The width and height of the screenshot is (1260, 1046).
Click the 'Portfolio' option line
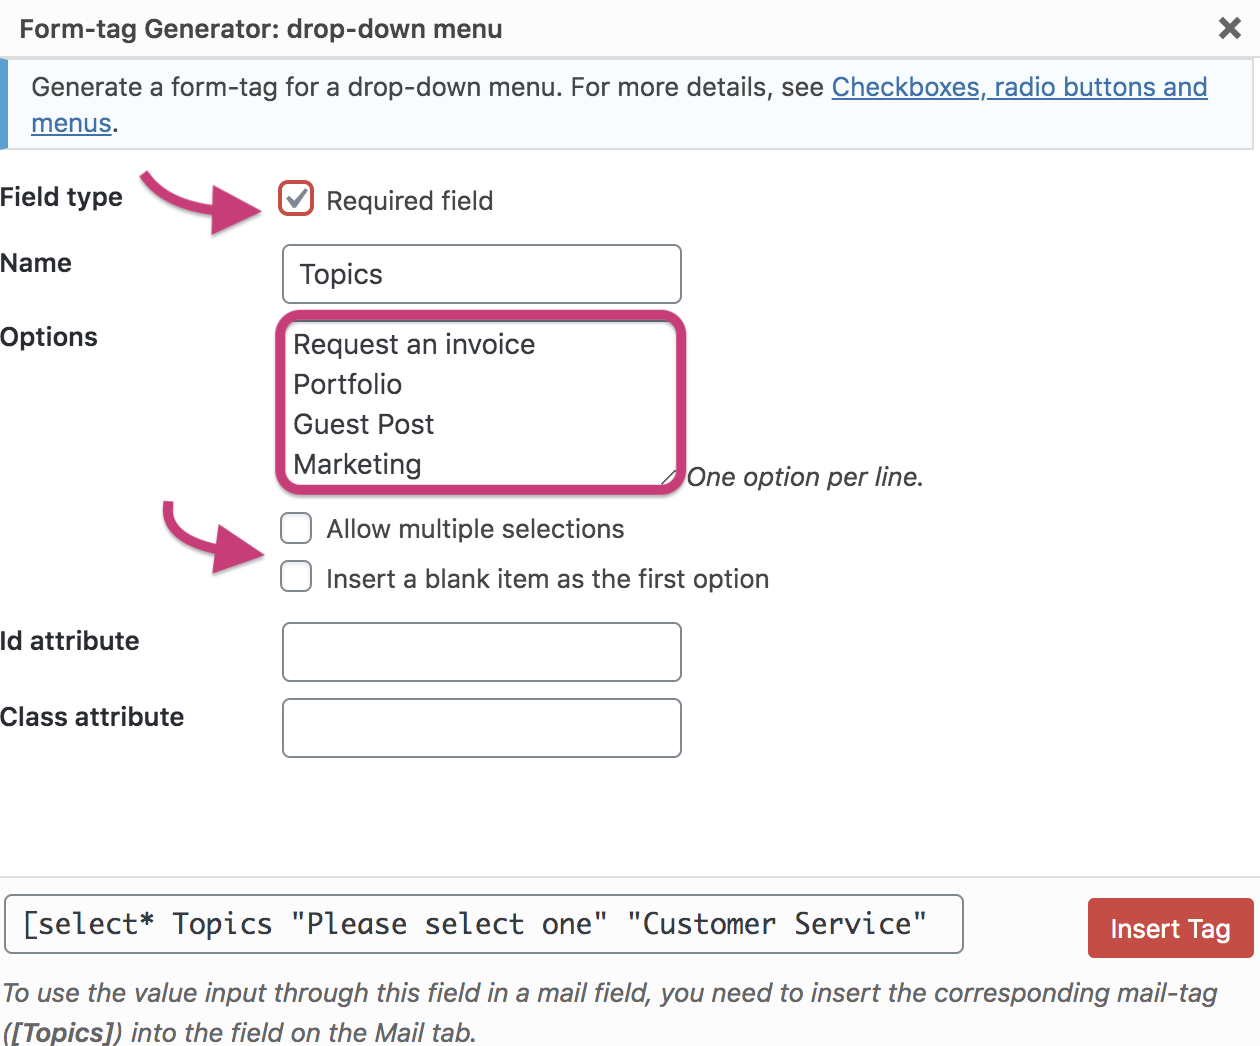[348, 384]
